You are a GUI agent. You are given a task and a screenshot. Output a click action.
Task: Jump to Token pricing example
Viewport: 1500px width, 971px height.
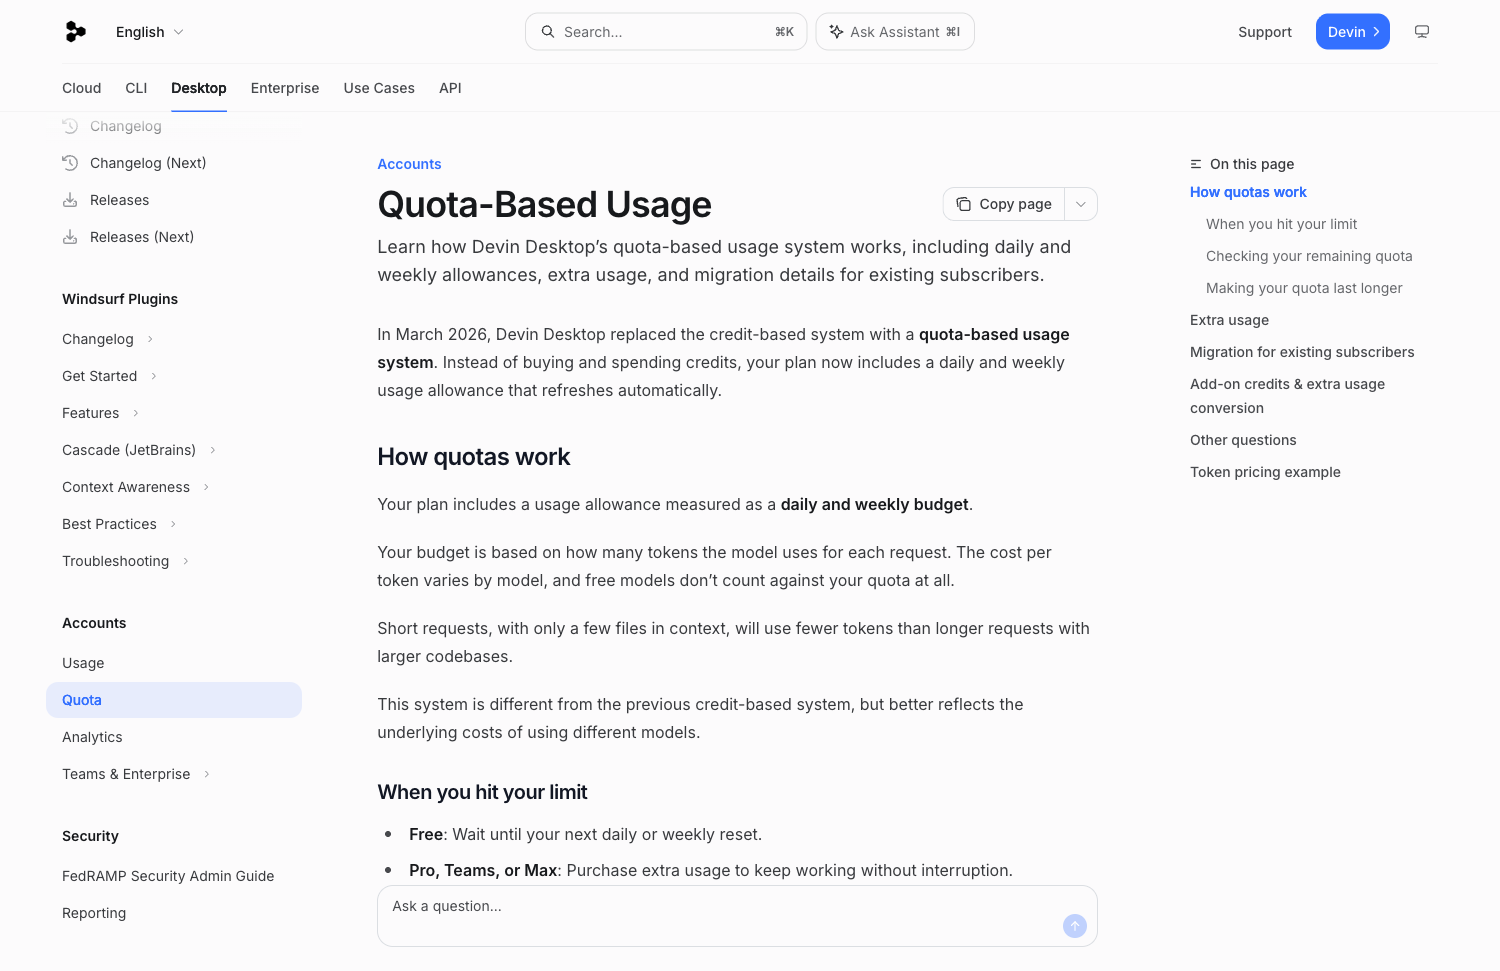pos(1265,472)
